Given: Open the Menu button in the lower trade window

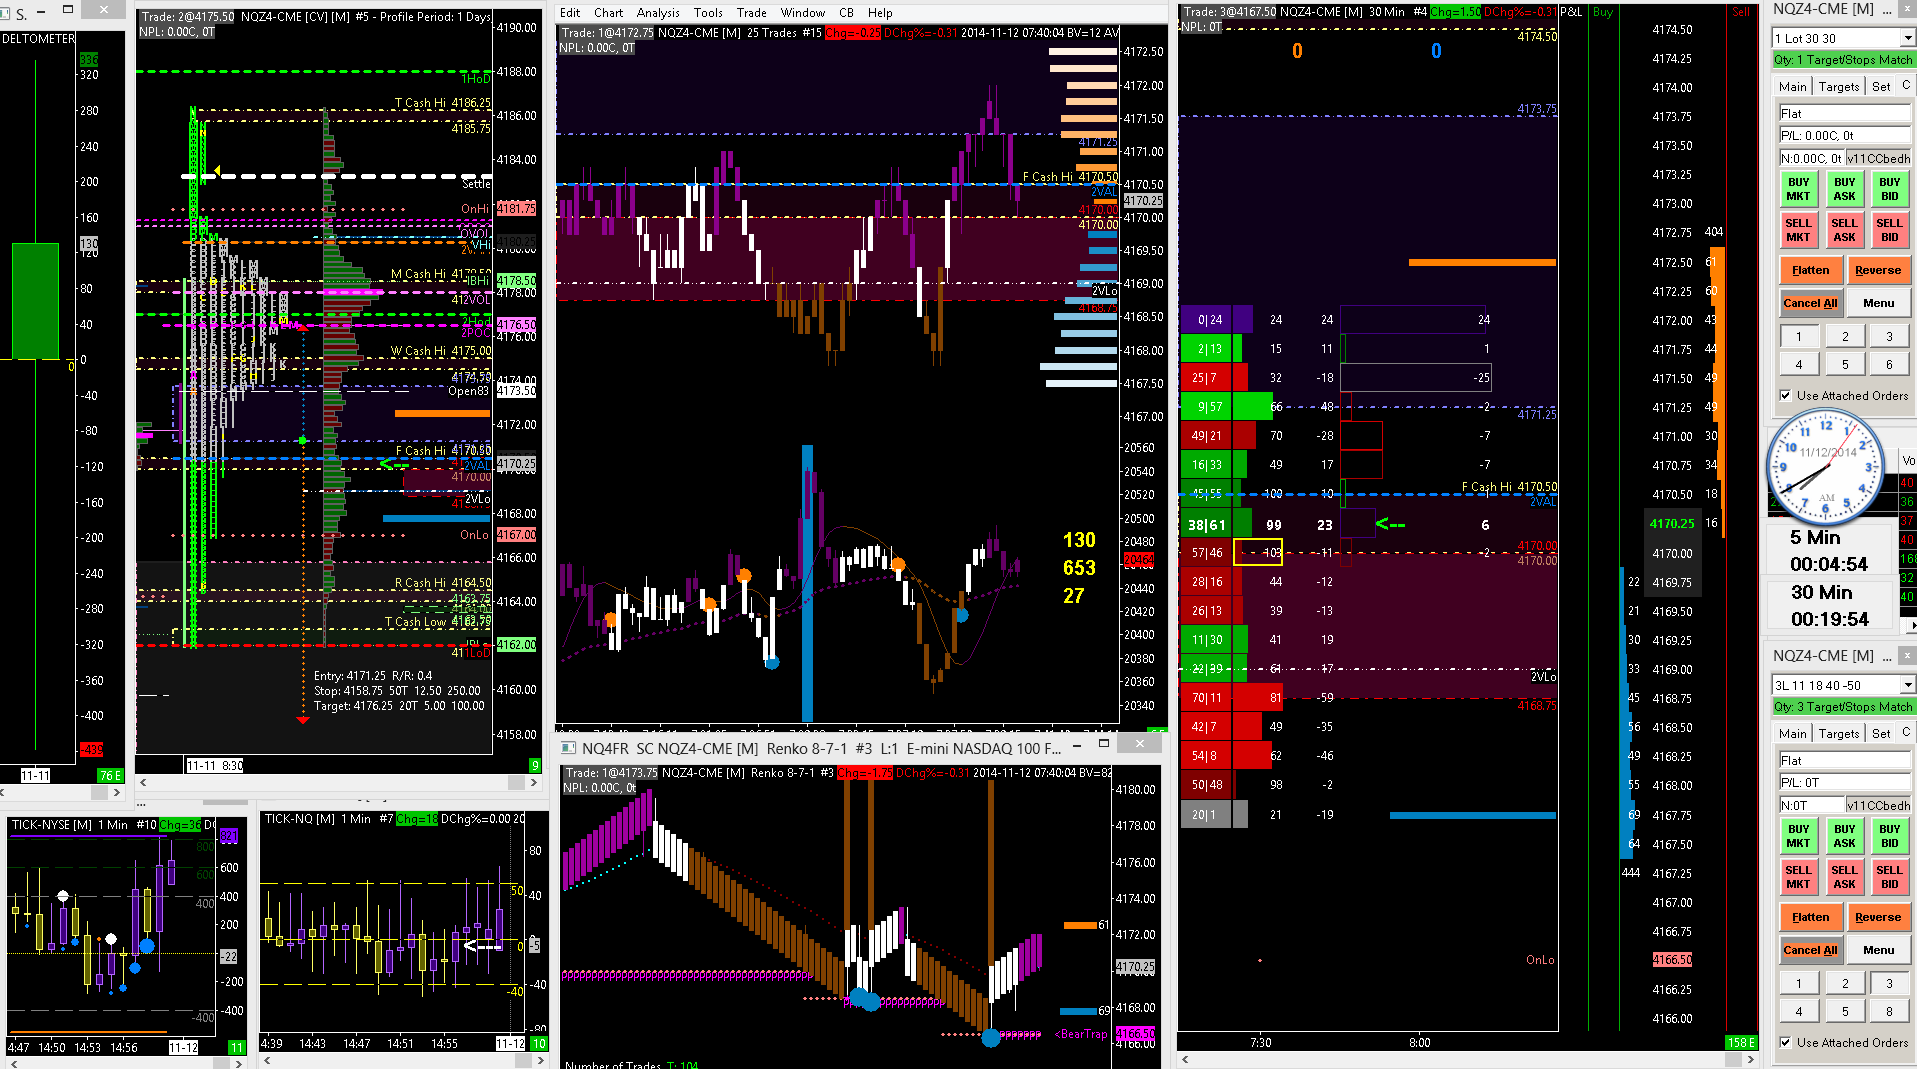Looking at the screenshot, I should coord(1878,950).
